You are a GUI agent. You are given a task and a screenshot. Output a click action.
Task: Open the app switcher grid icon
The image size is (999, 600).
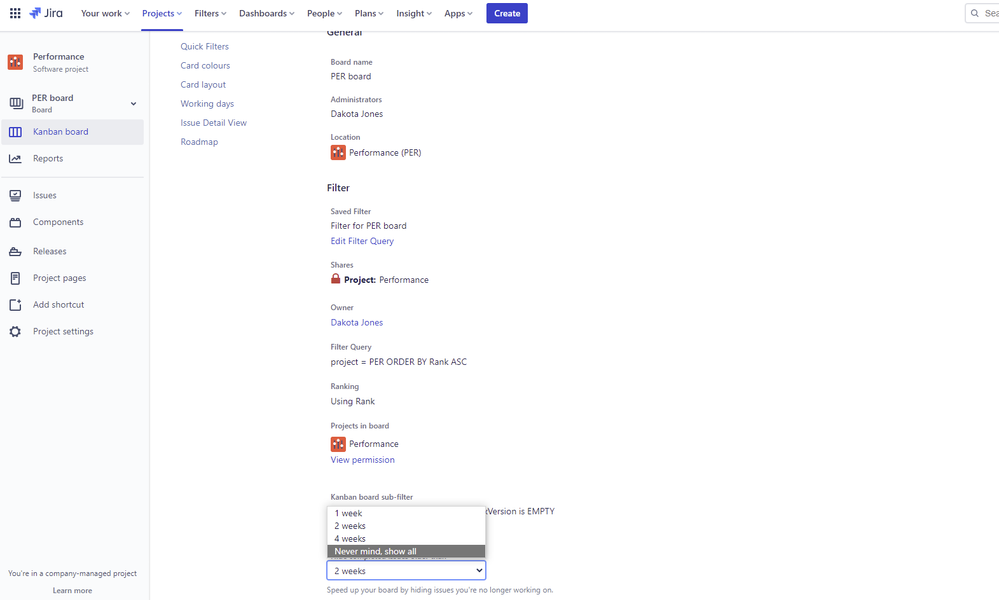click(x=15, y=13)
